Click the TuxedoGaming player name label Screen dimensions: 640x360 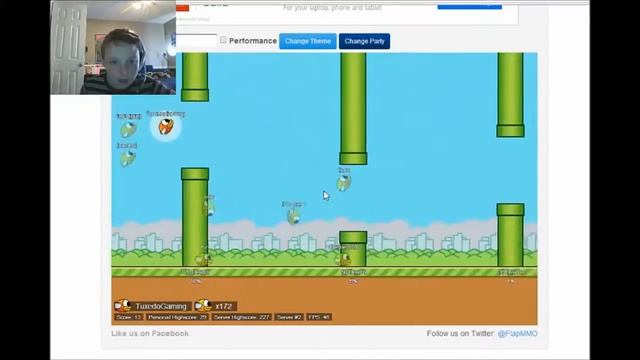tap(161, 306)
